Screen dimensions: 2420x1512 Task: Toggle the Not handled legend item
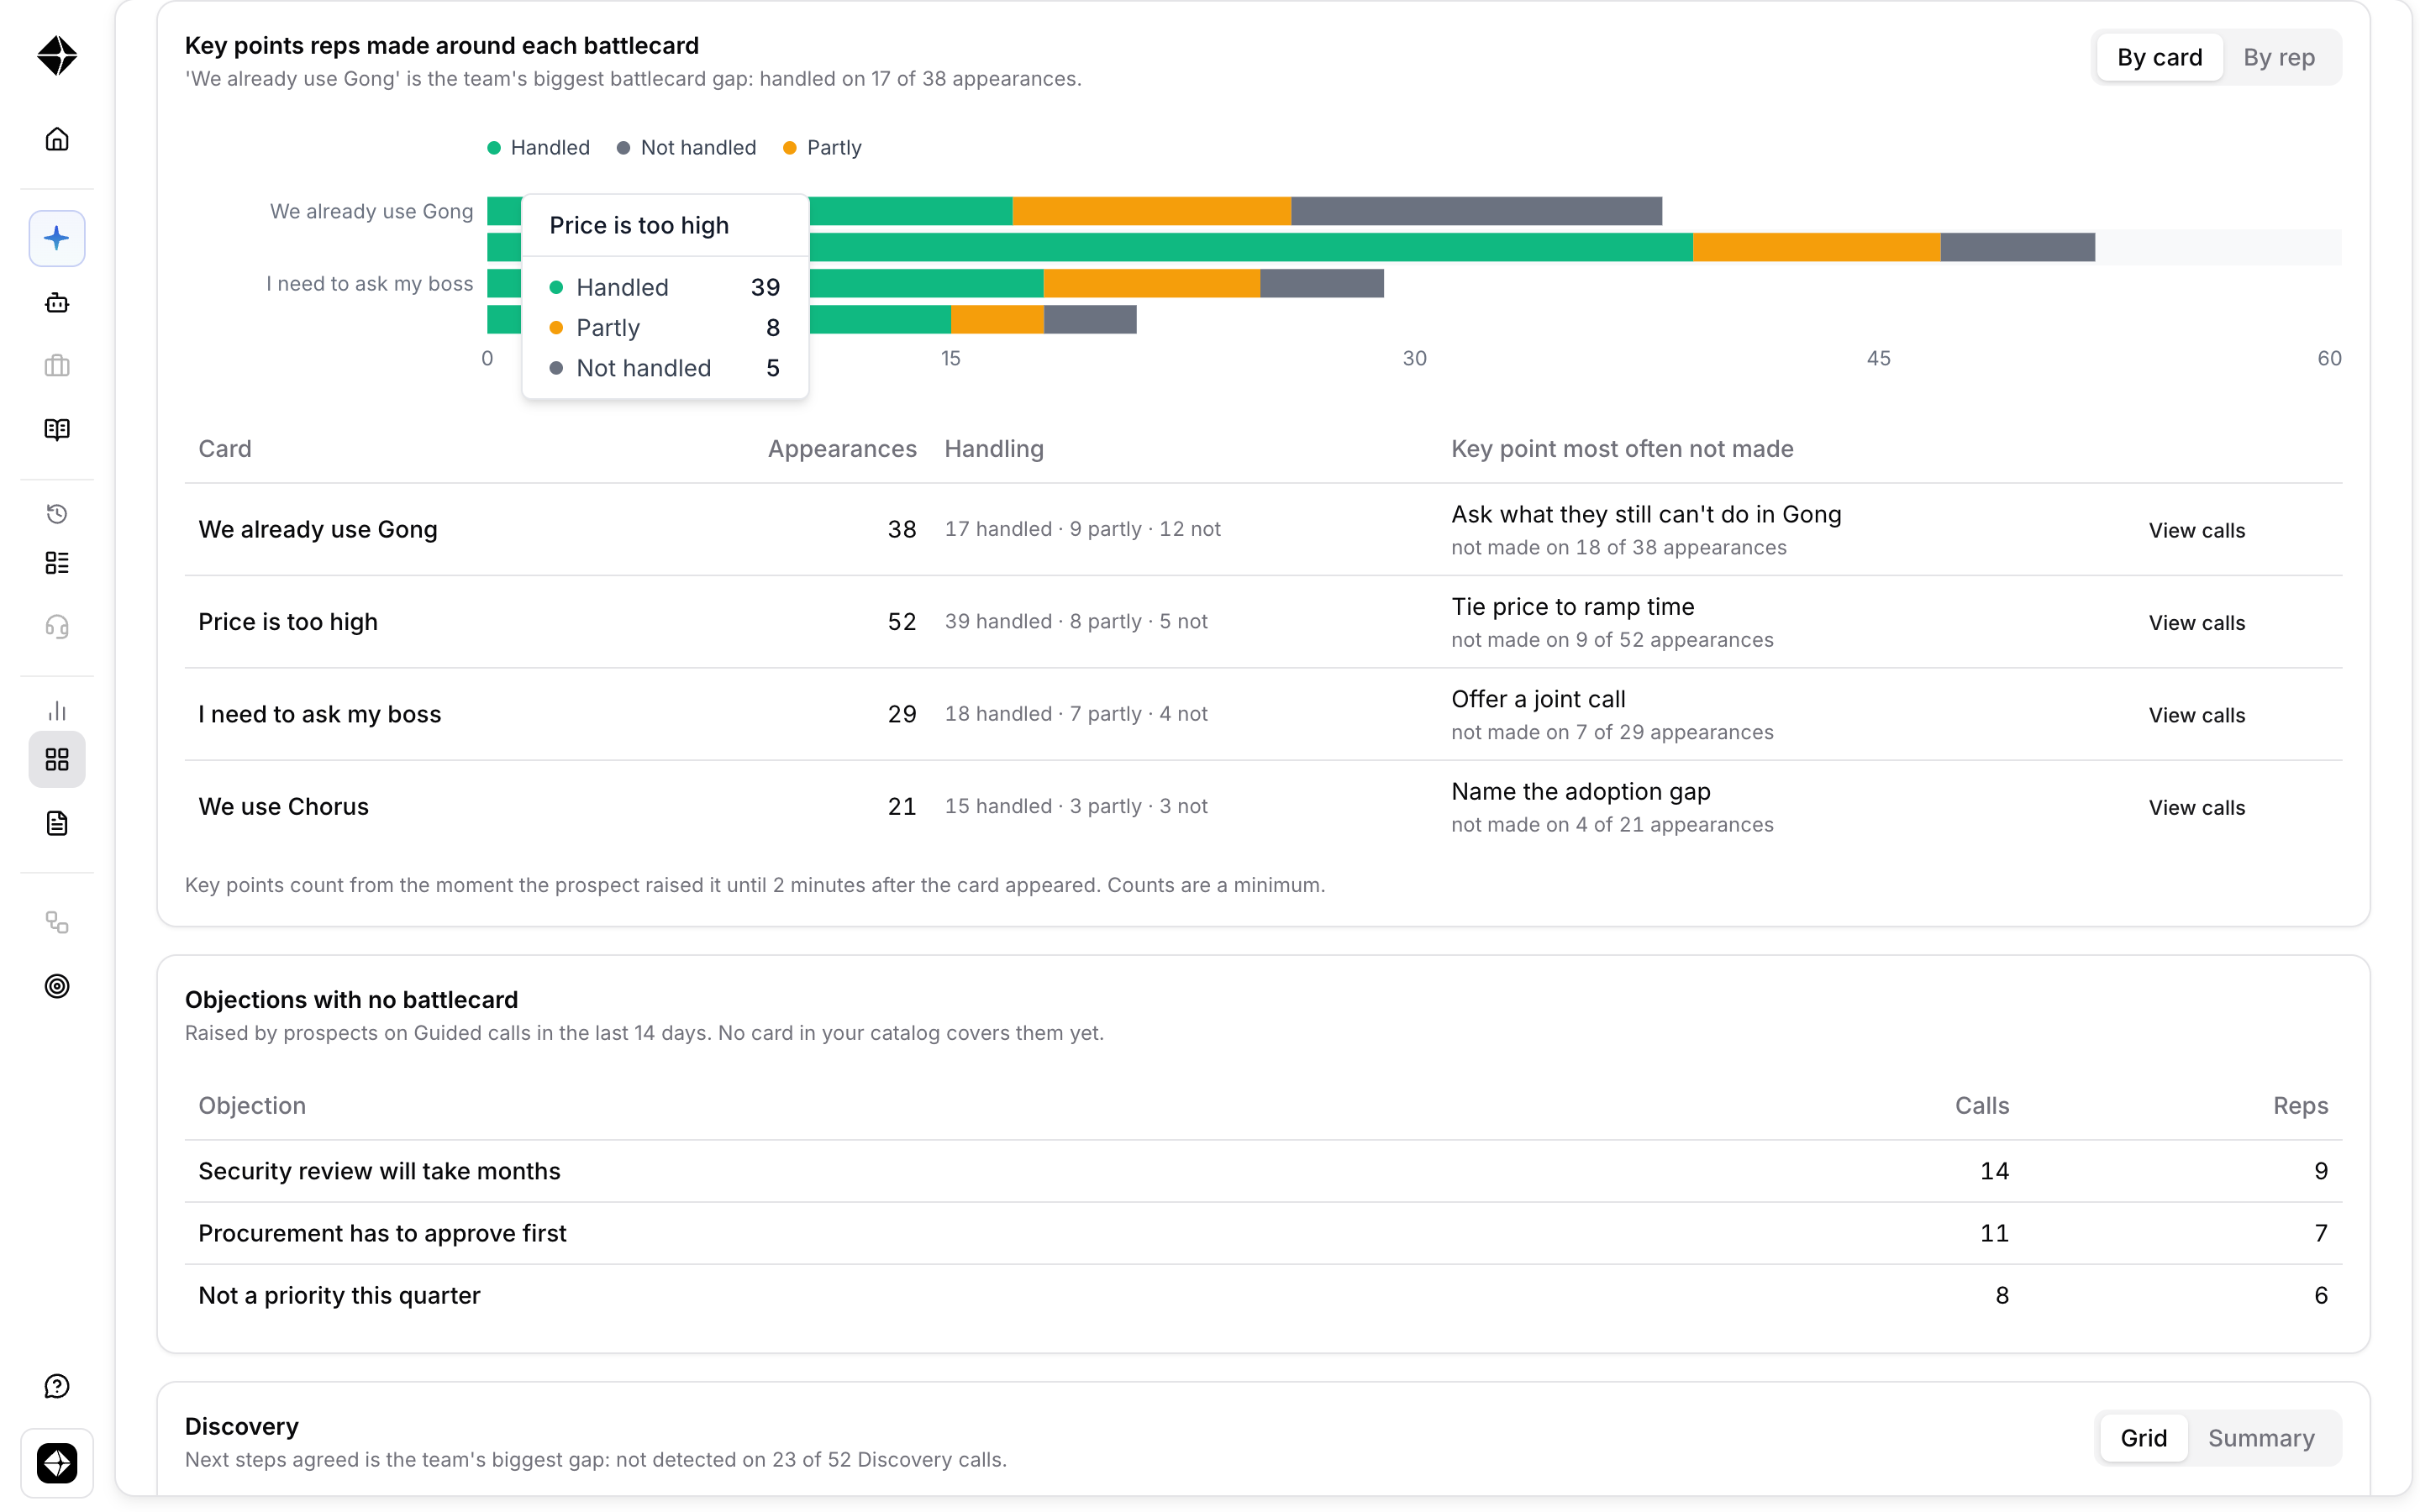point(686,148)
